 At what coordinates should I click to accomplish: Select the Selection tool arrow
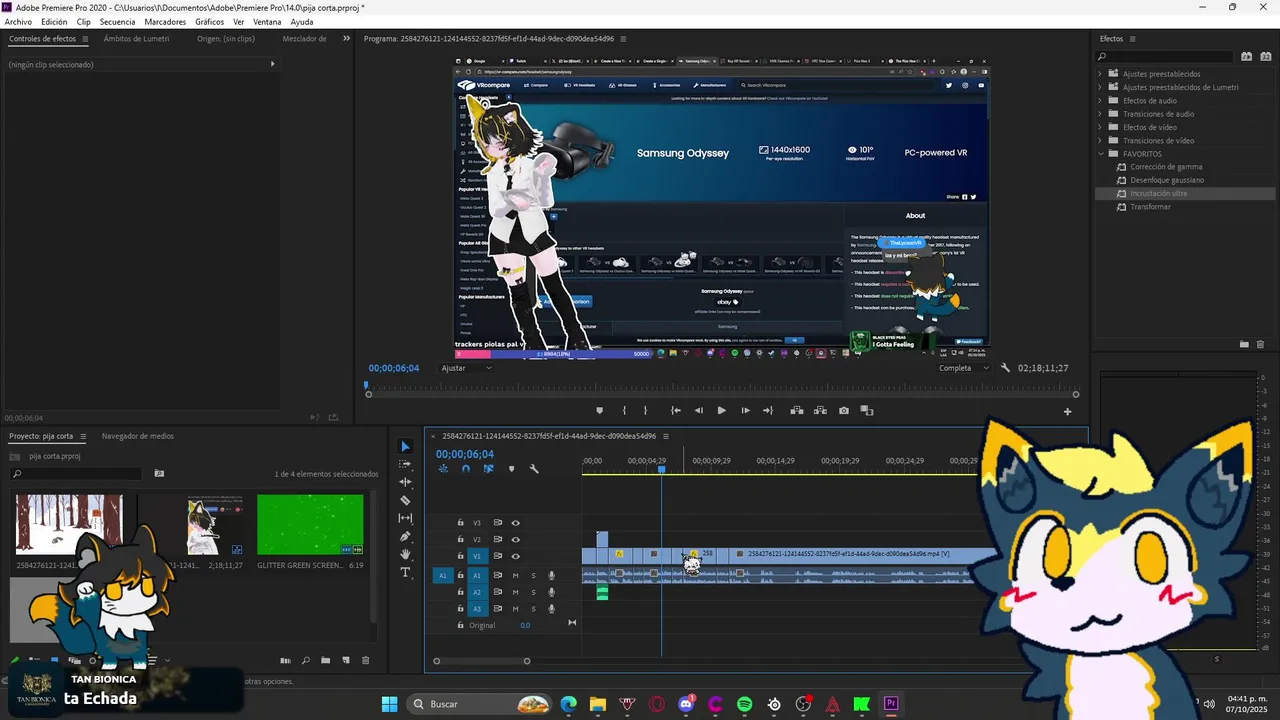pos(405,446)
